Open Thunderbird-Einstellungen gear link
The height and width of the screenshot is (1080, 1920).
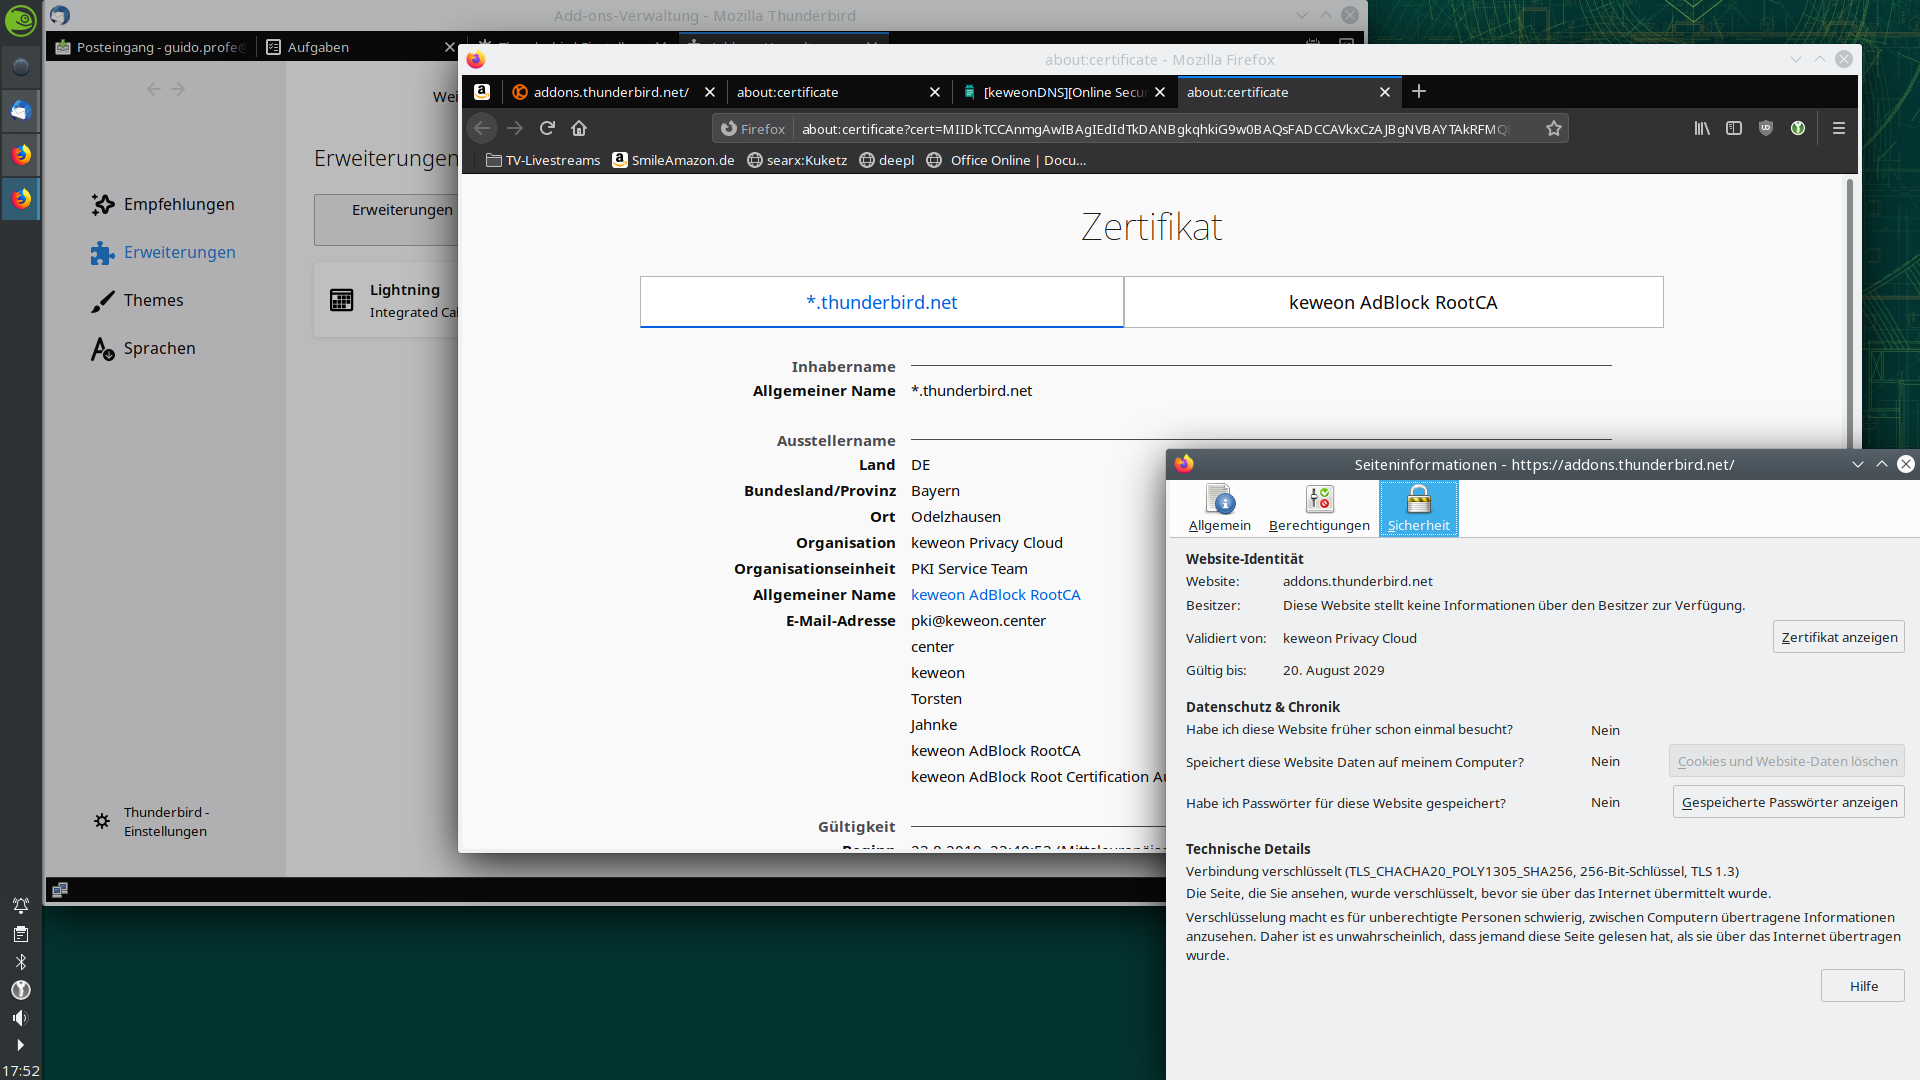tap(151, 821)
